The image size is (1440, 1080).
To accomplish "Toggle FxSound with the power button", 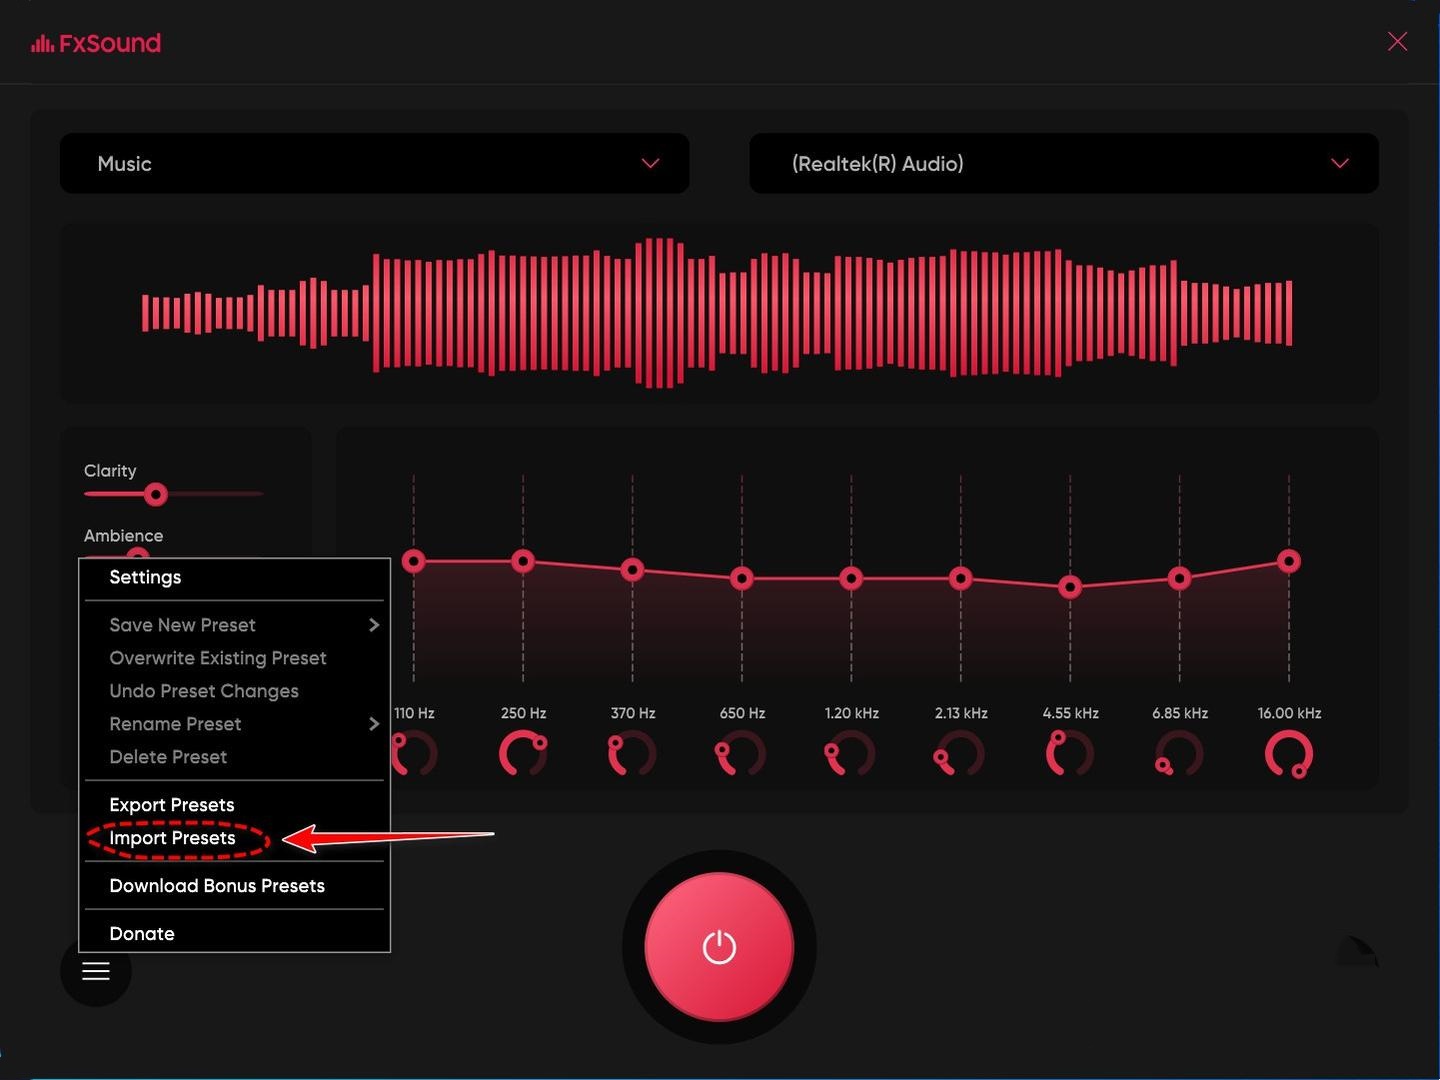I will pos(719,947).
